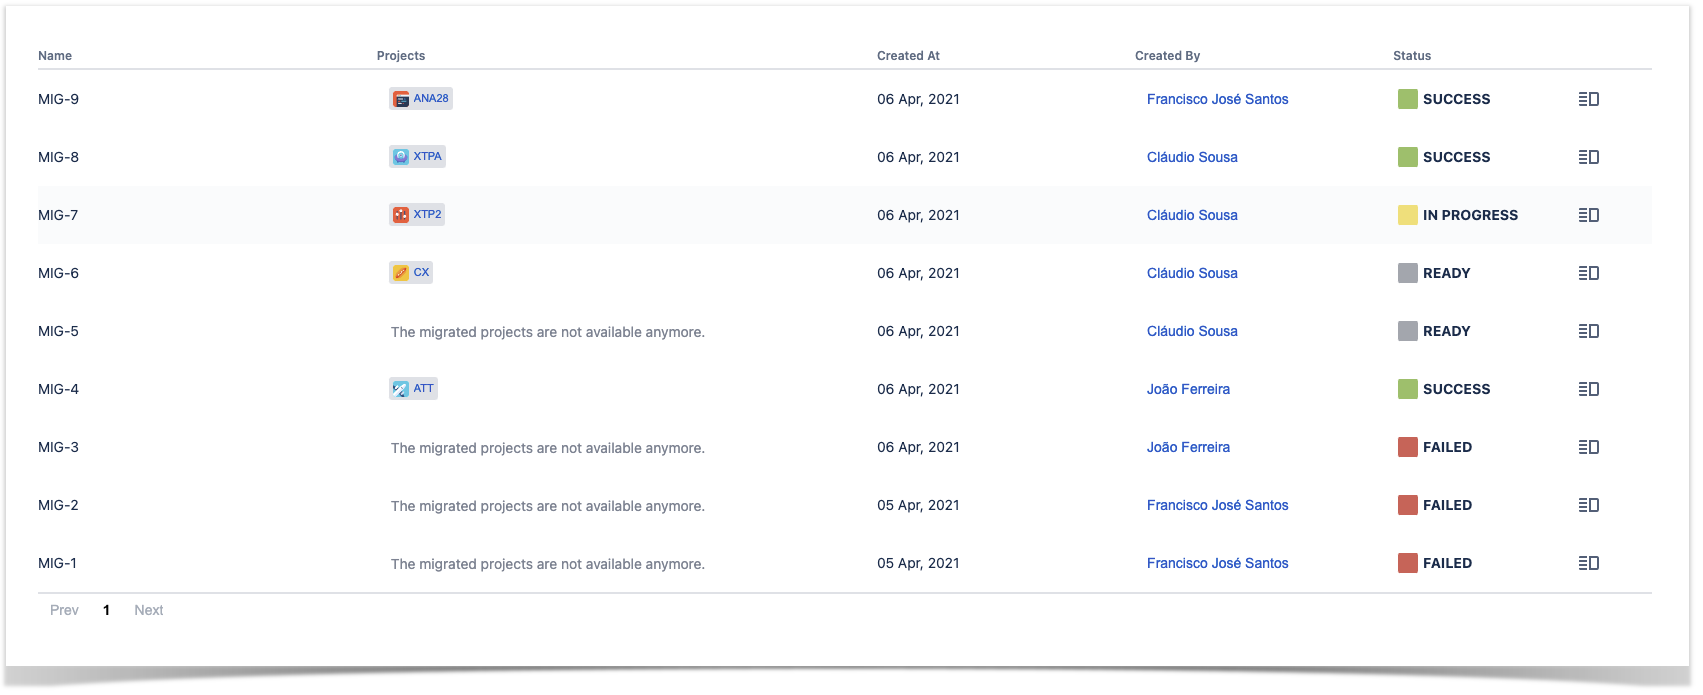Select the MIG-2 migration name
1703x695 pixels.
click(x=58, y=505)
